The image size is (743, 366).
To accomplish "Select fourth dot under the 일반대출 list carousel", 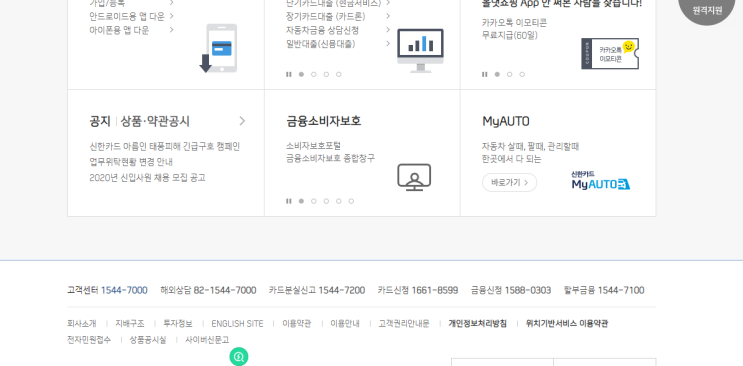I will pyautogui.click(x=339, y=74).
